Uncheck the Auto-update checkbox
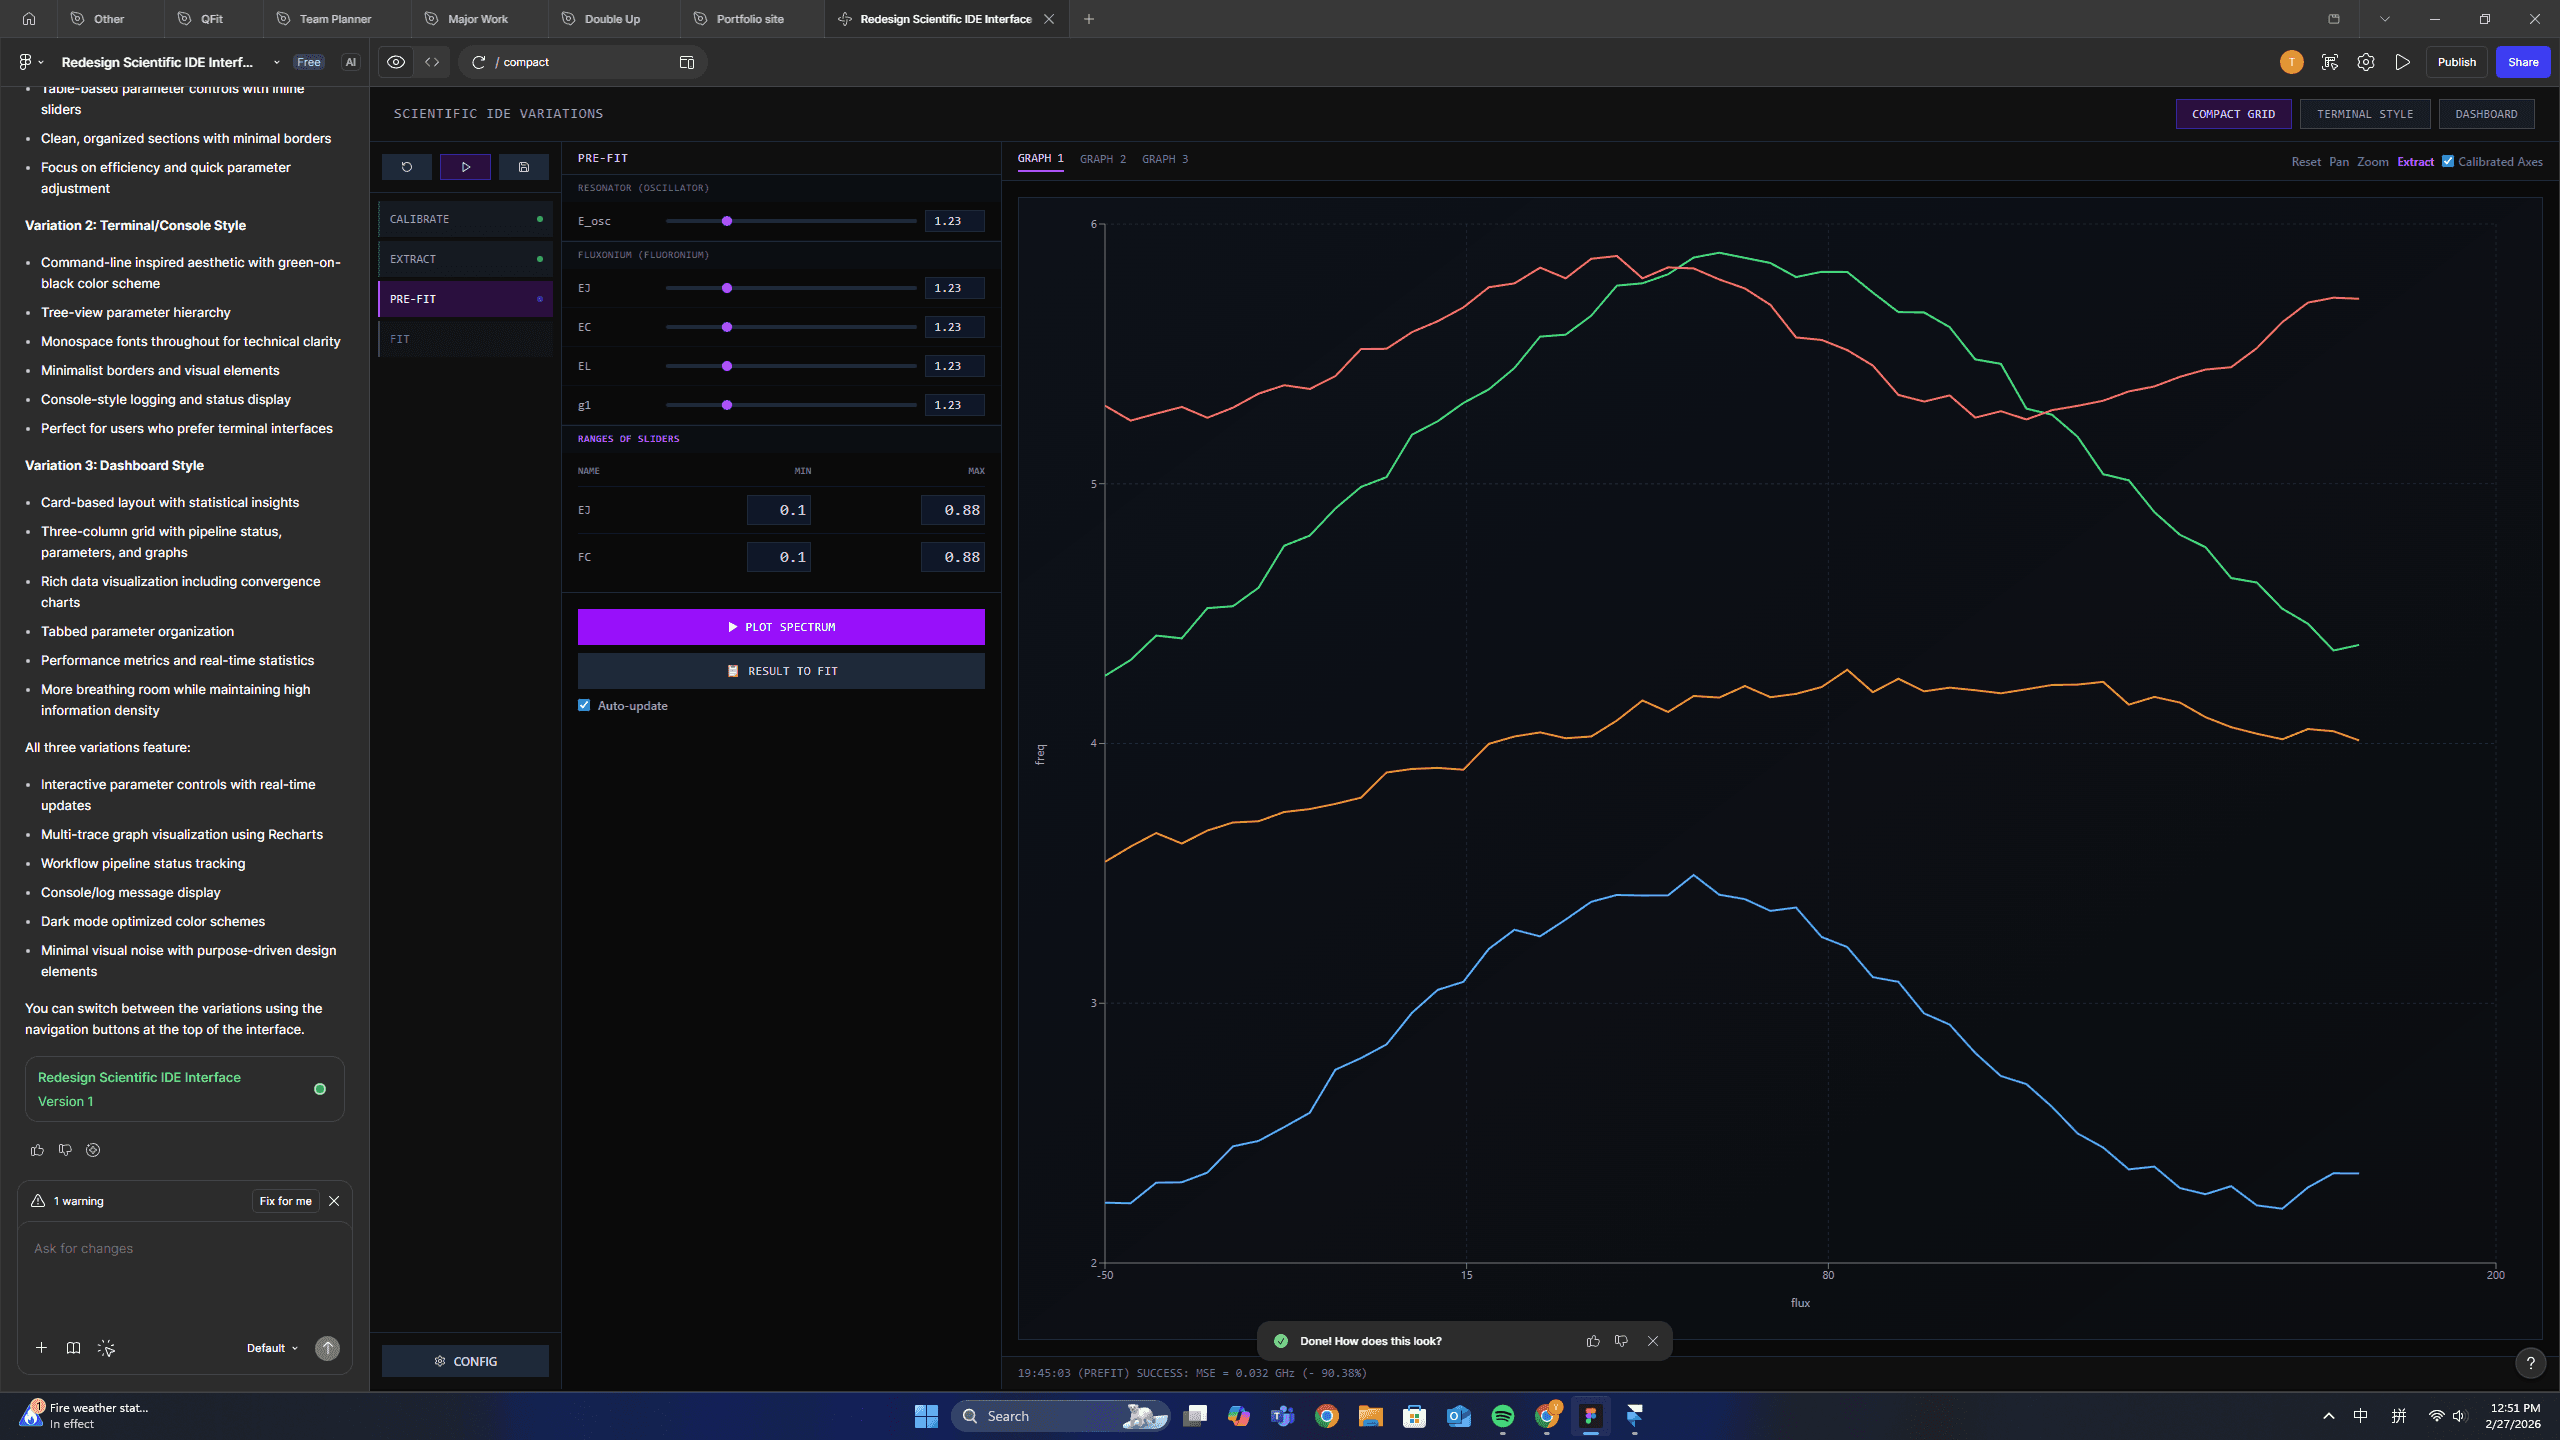 click(584, 706)
